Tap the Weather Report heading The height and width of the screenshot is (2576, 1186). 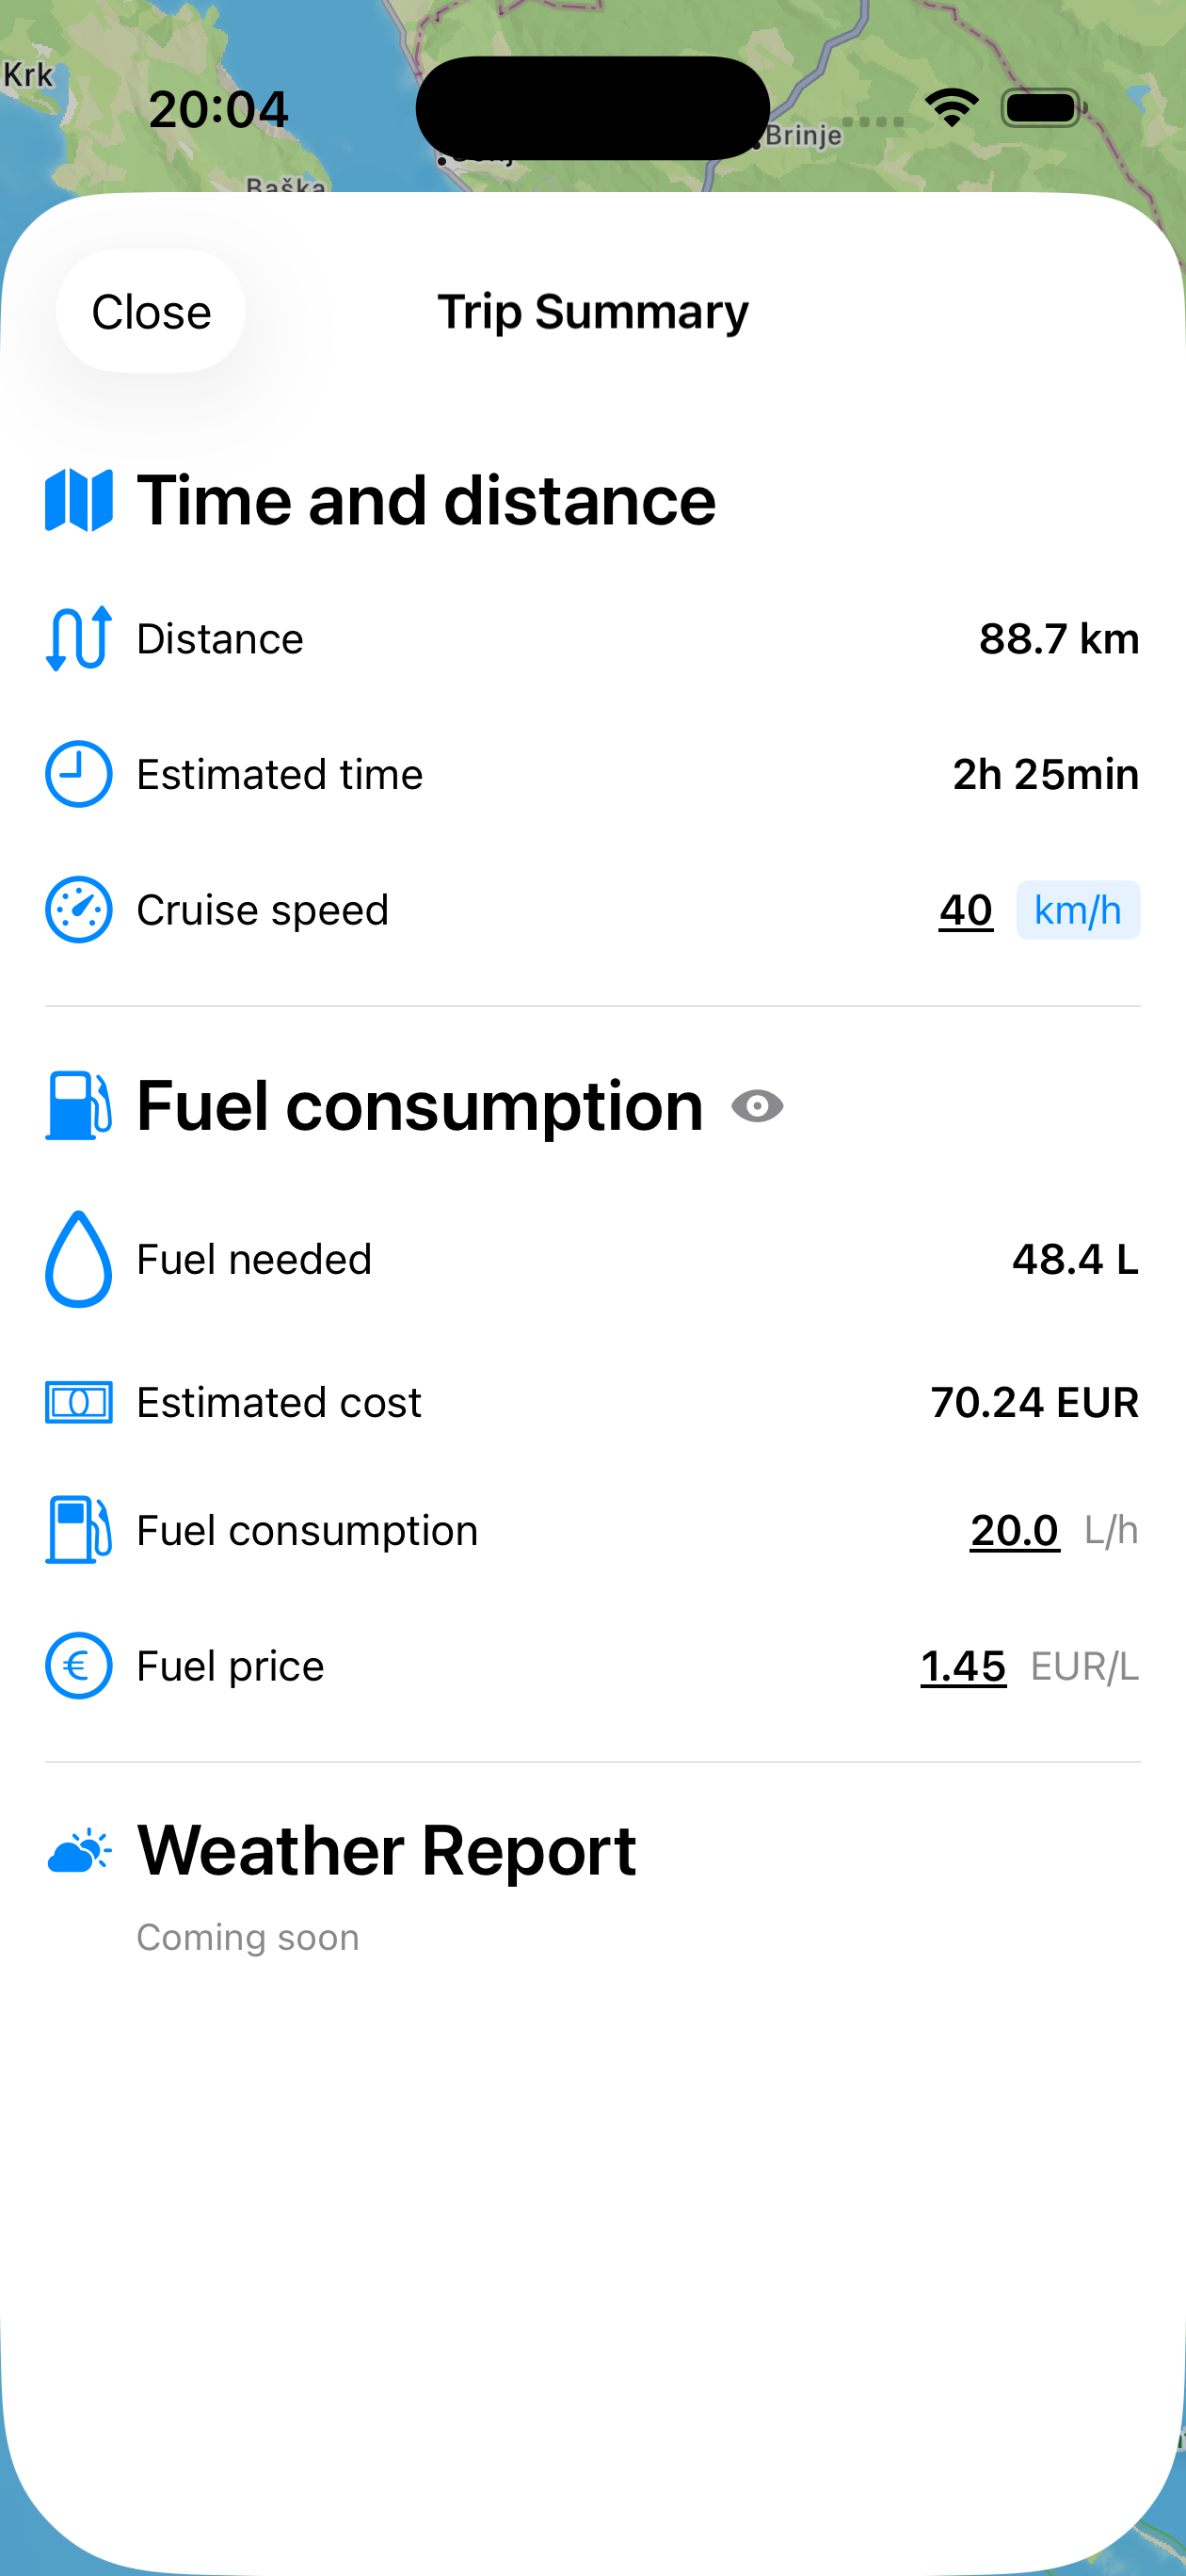(386, 1851)
